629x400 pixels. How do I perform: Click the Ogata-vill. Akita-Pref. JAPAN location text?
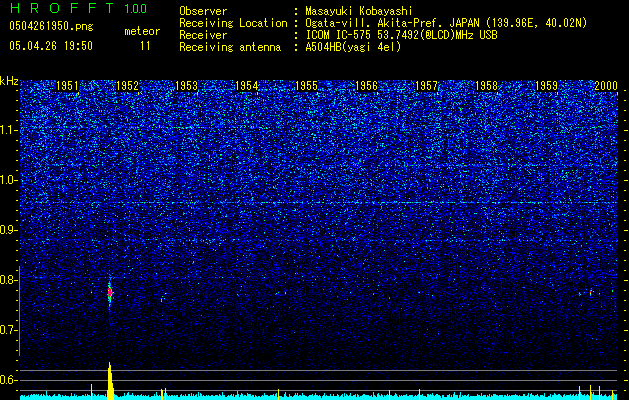[446, 23]
